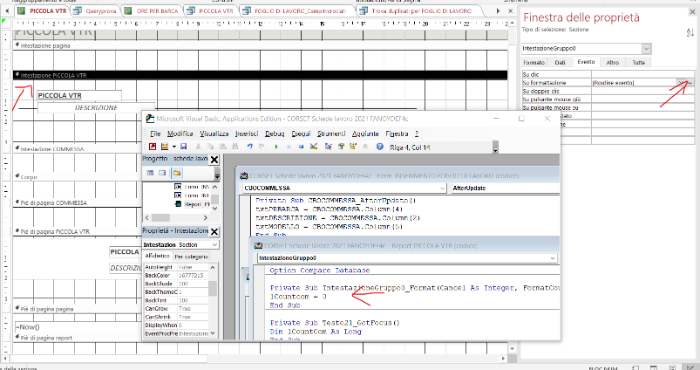Open Project Explorer via its toolbar icon

pos(328,146)
